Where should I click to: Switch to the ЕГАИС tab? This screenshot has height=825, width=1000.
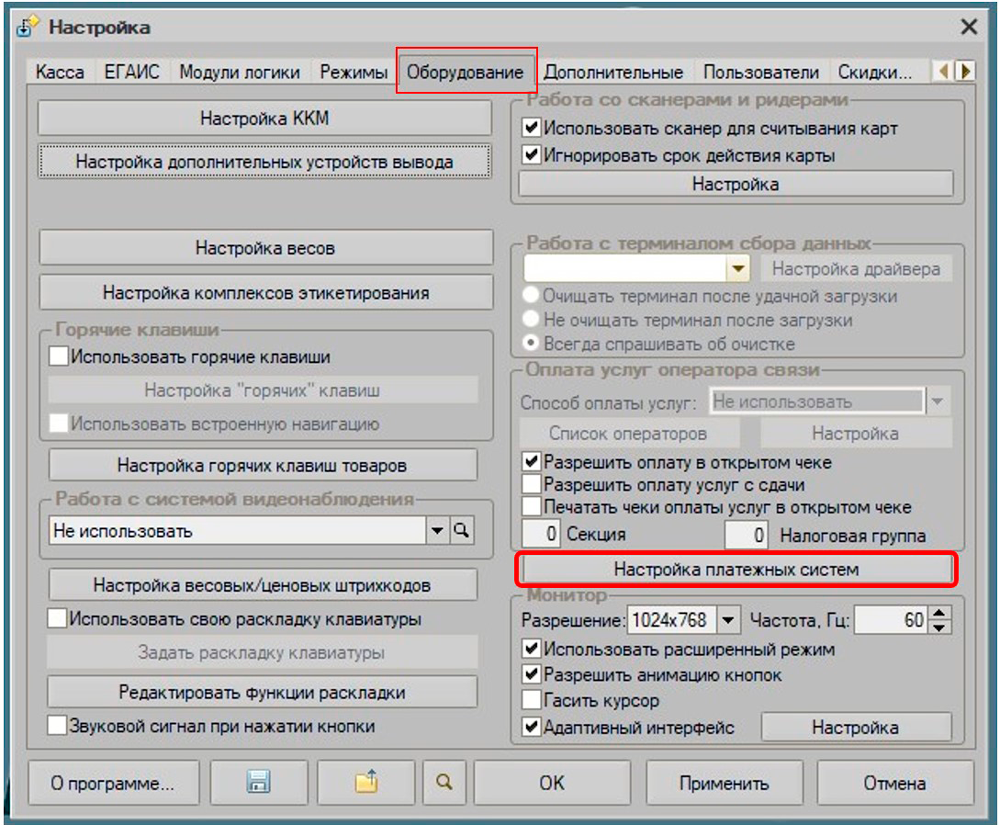[131, 72]
